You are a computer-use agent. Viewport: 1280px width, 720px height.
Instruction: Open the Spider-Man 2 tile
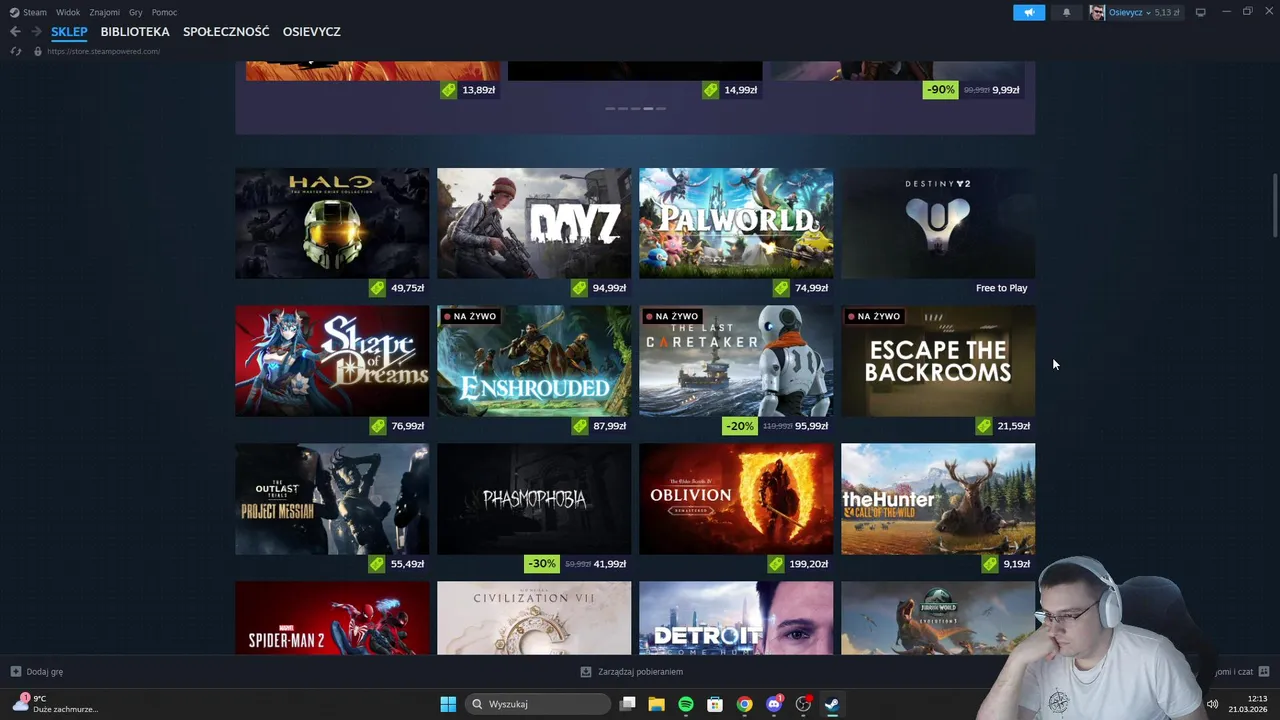pyautogui.click(x=332, y=618)
